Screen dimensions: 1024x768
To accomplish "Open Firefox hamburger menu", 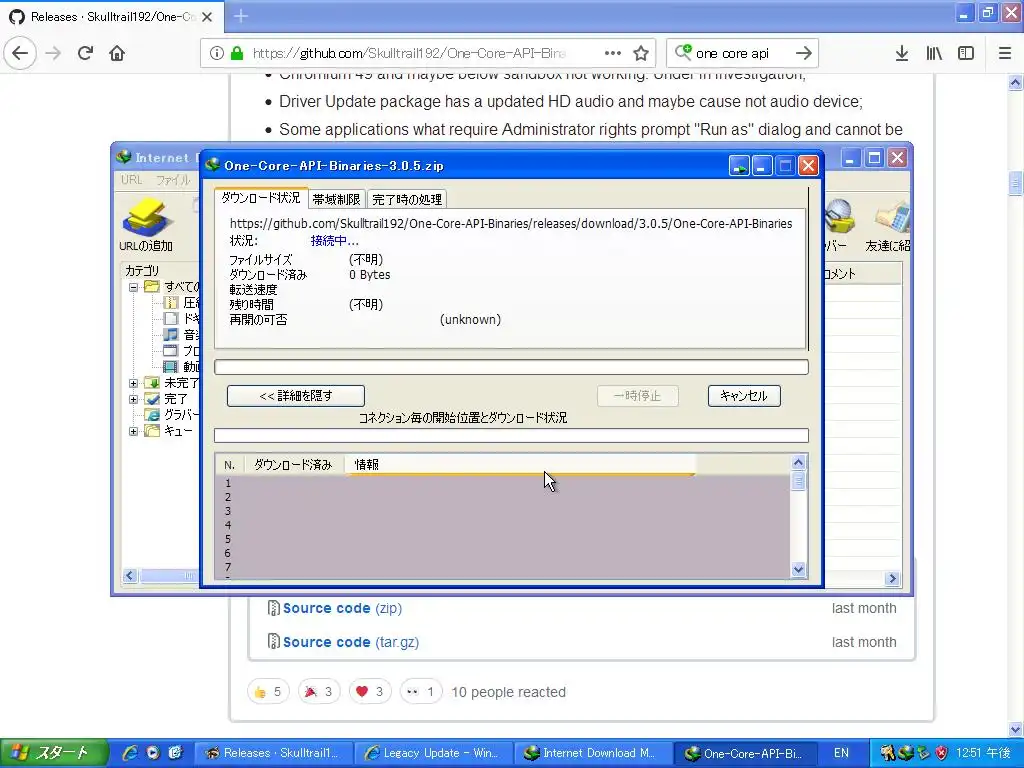I will click(x=1005, y=53).
